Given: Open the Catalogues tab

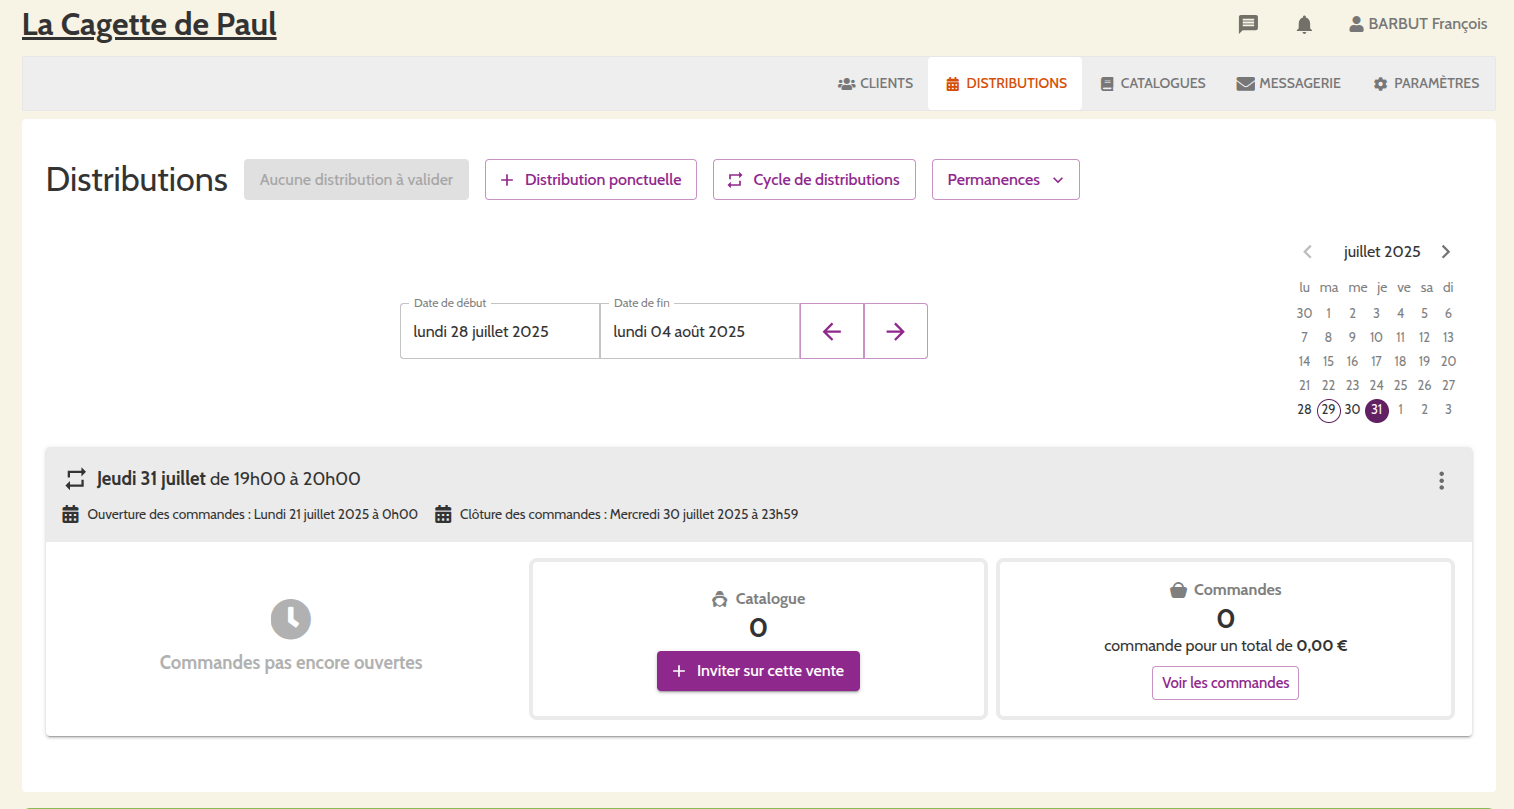Looking at the screenshot, I should (1152, 84).
